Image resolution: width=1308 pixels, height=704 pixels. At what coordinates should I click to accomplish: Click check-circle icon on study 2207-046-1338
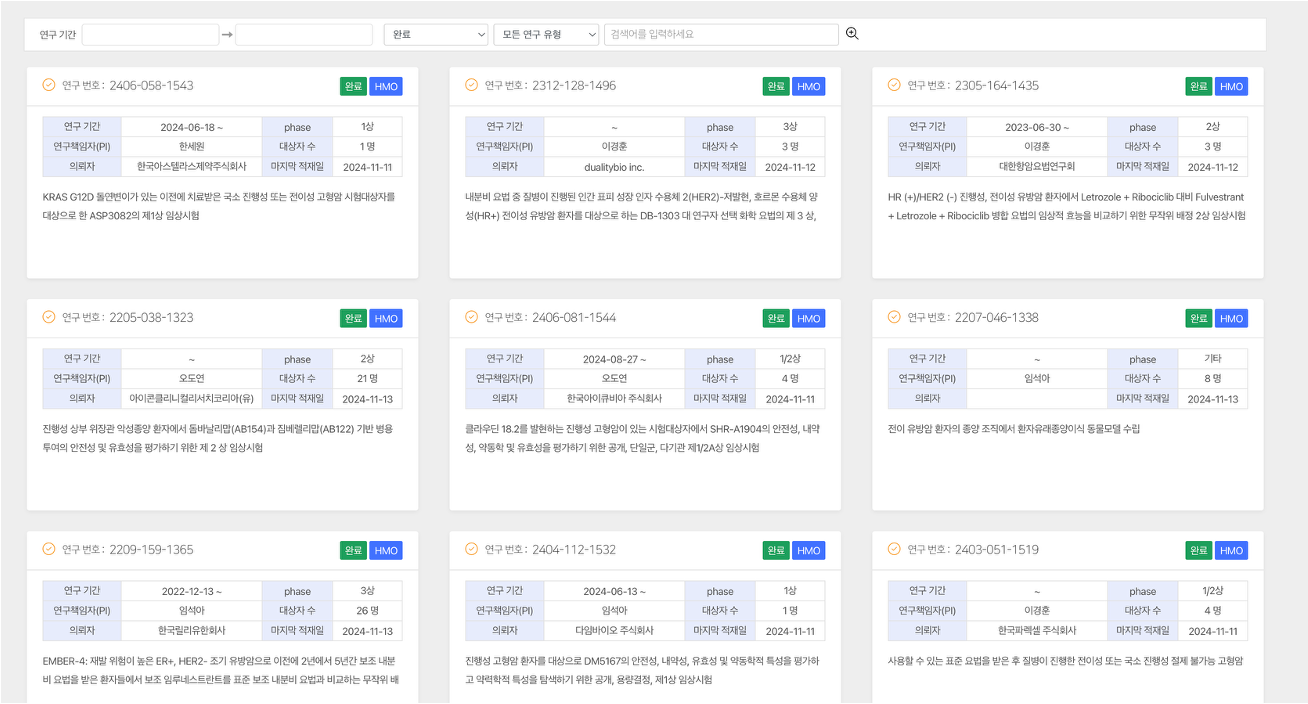tap(894, 317)
